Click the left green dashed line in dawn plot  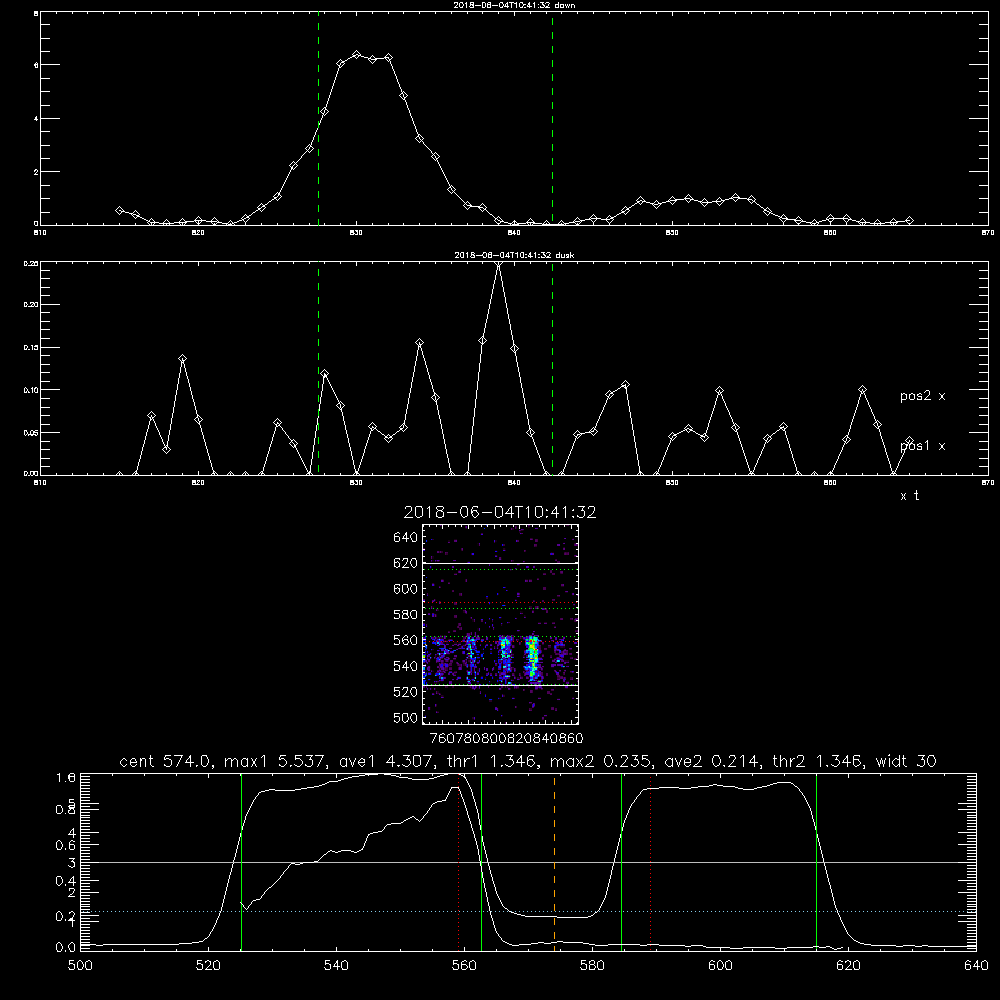(318, 121)
